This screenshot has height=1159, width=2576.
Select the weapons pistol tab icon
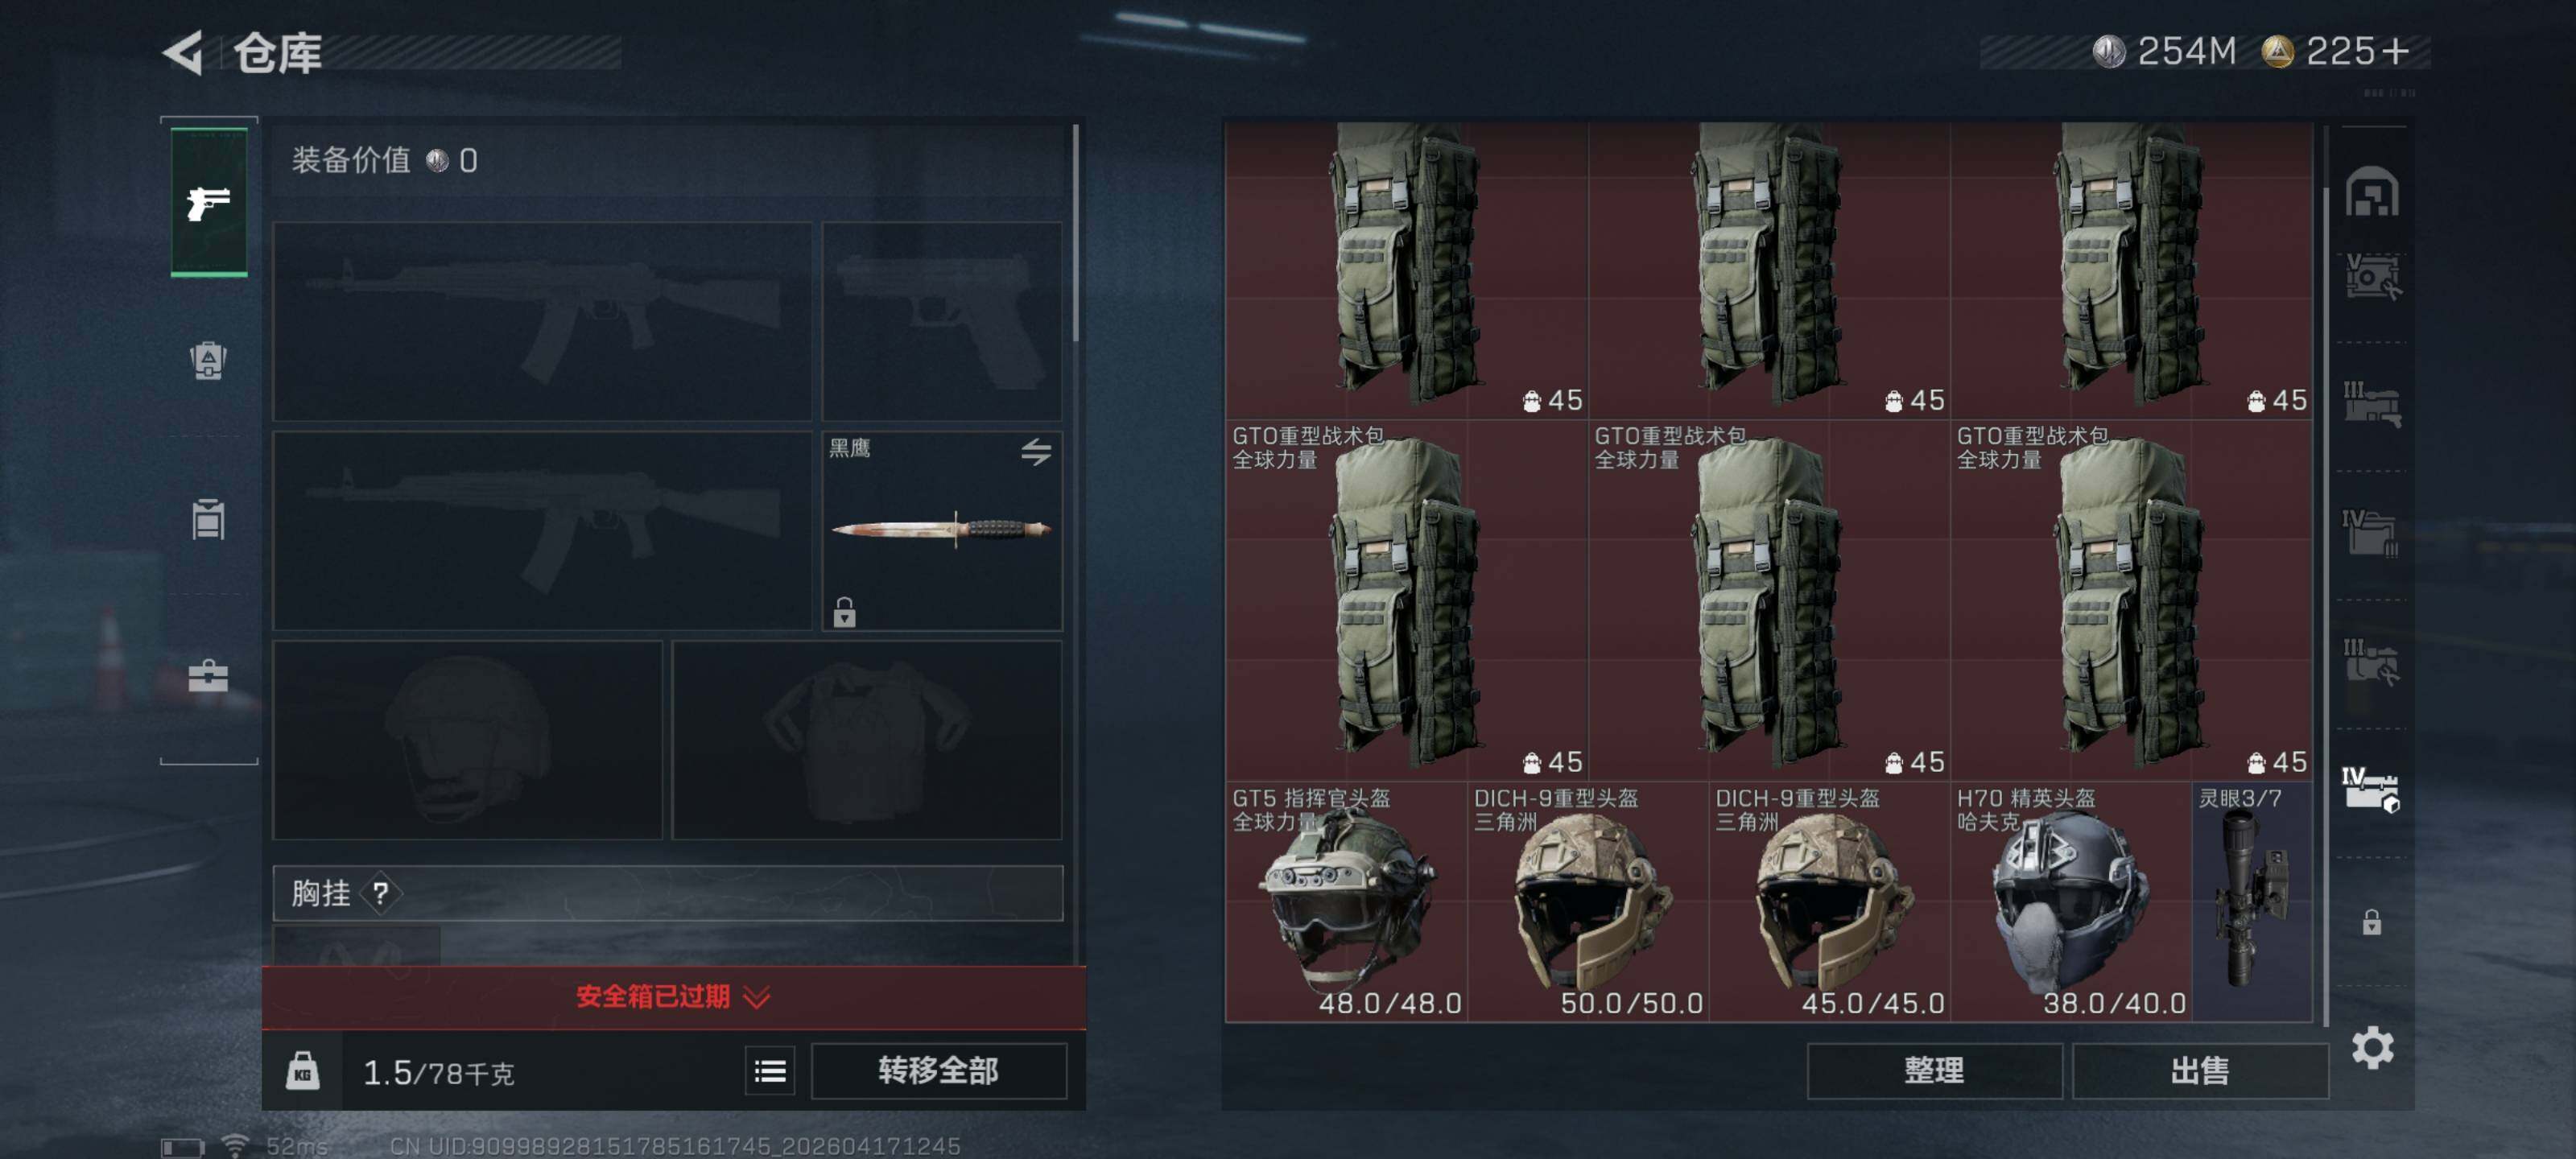(x=209, y=201)
